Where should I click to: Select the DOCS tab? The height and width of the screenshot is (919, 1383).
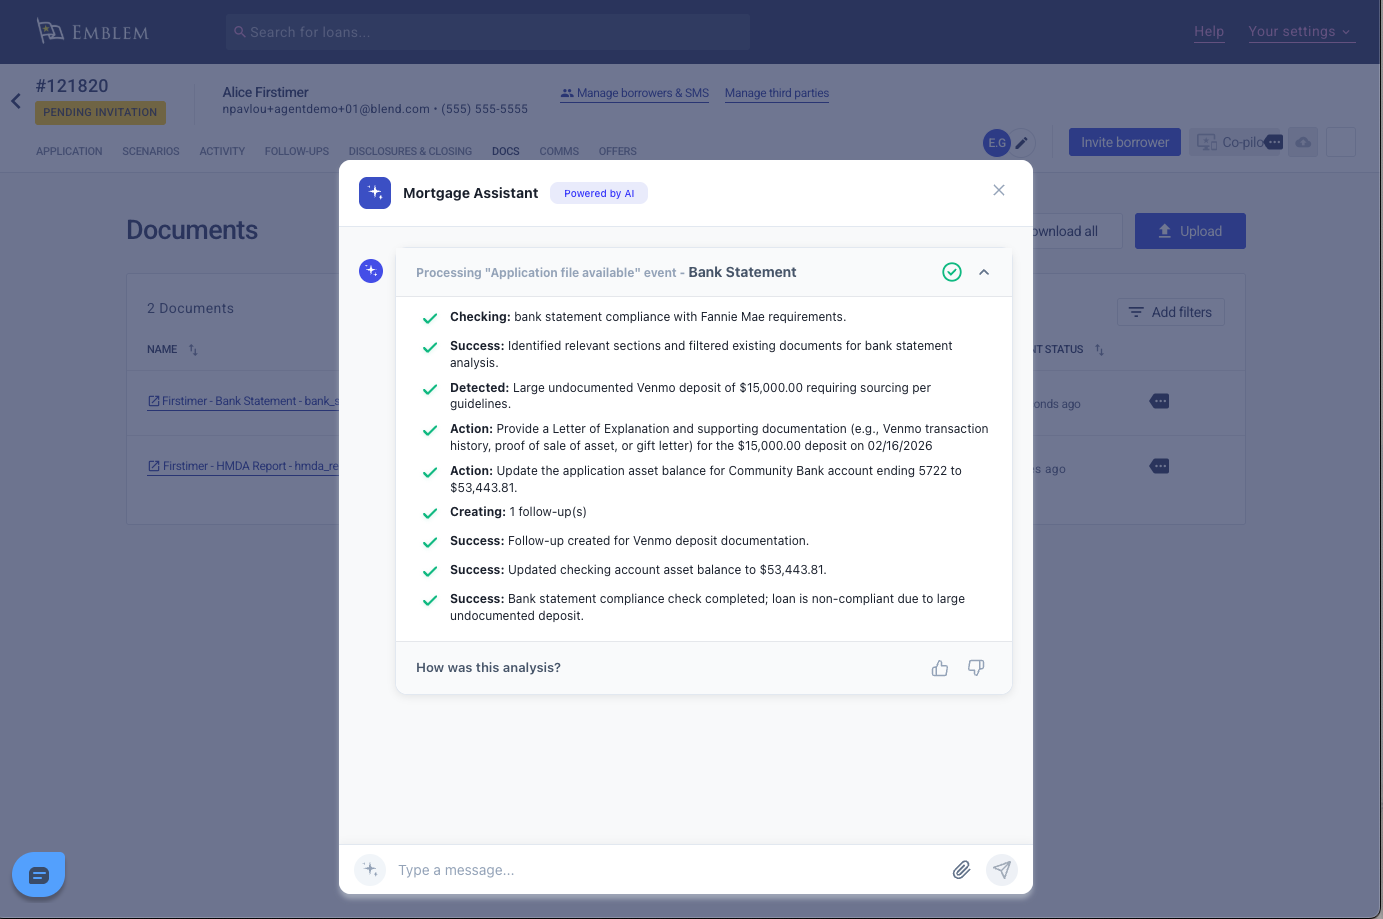[506, 152]
